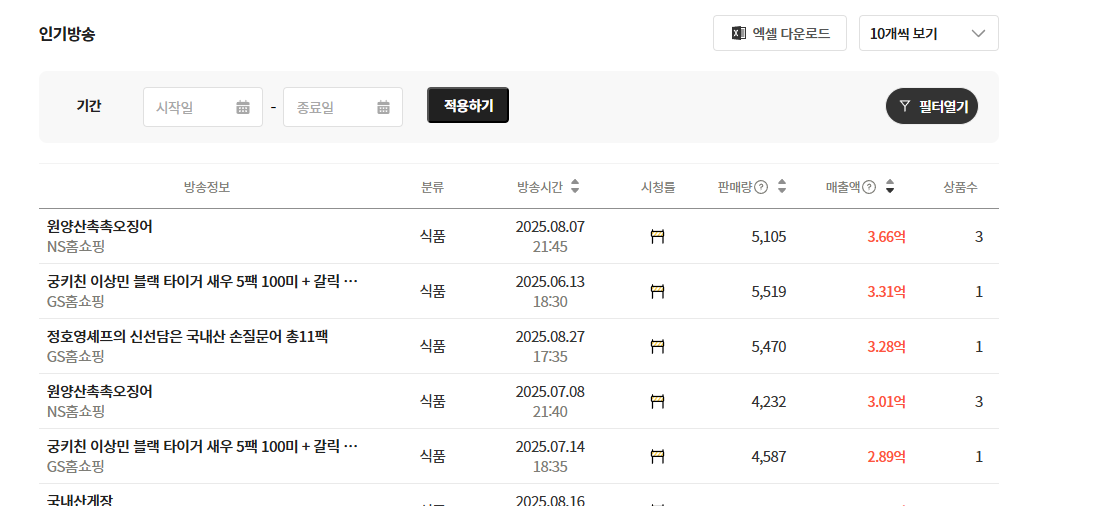Open viewer rating icon for 2025.08.07 broadcast
The height and width of the screenshot is (506, 1095).
657,237
